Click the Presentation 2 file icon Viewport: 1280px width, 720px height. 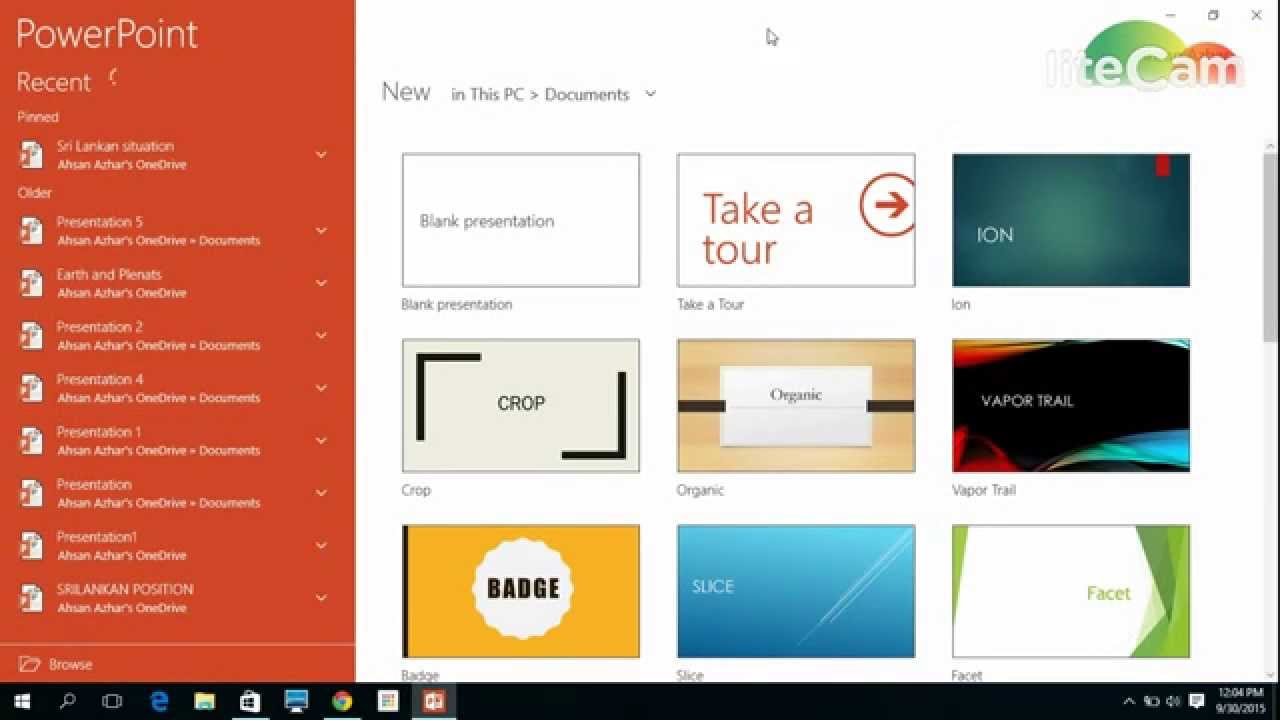pos(32,336)
